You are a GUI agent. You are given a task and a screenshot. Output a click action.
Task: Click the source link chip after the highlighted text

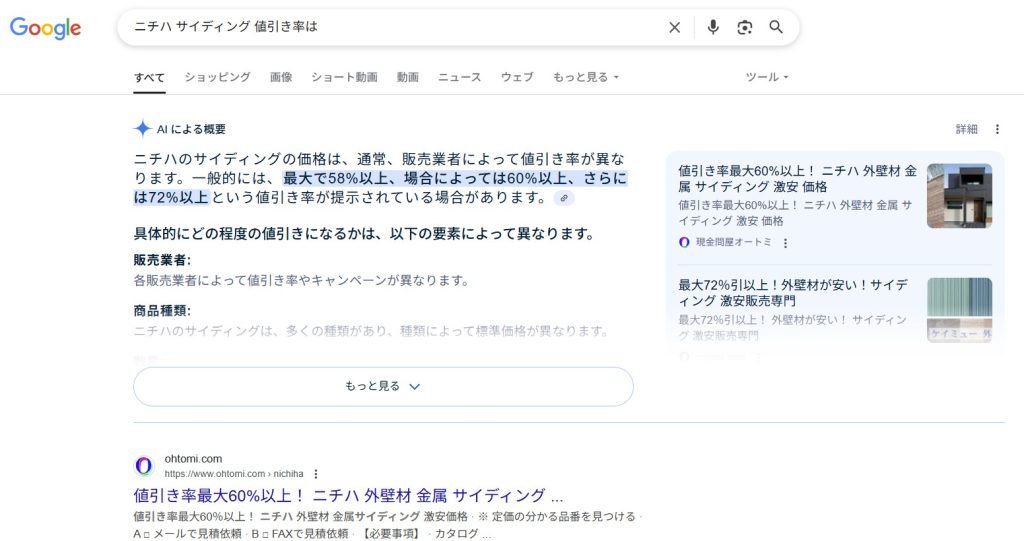tap(564, 198)
